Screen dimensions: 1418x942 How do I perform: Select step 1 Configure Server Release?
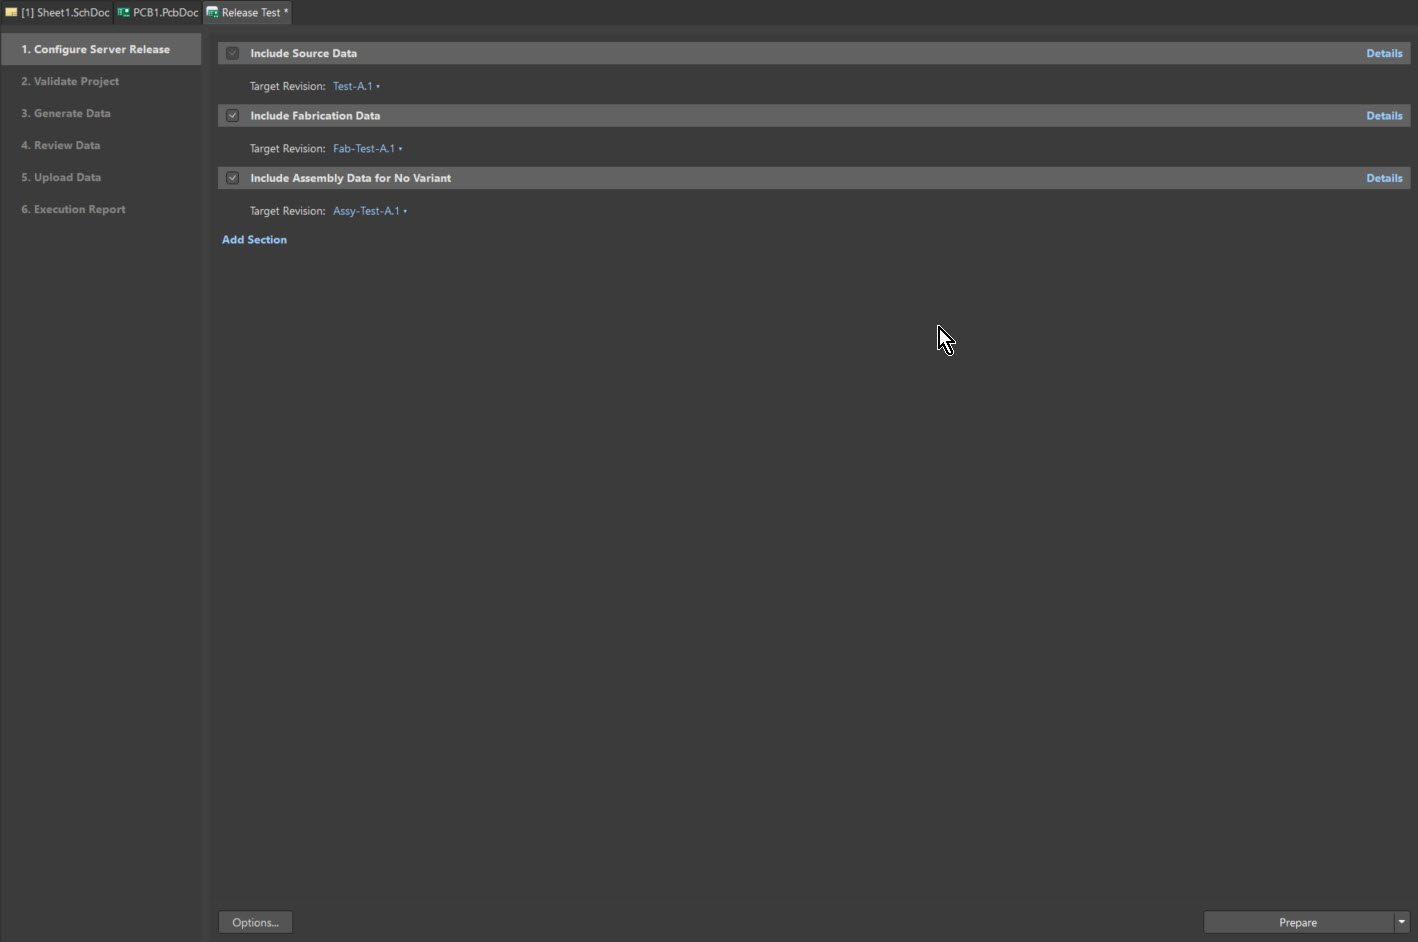[101, 49]
